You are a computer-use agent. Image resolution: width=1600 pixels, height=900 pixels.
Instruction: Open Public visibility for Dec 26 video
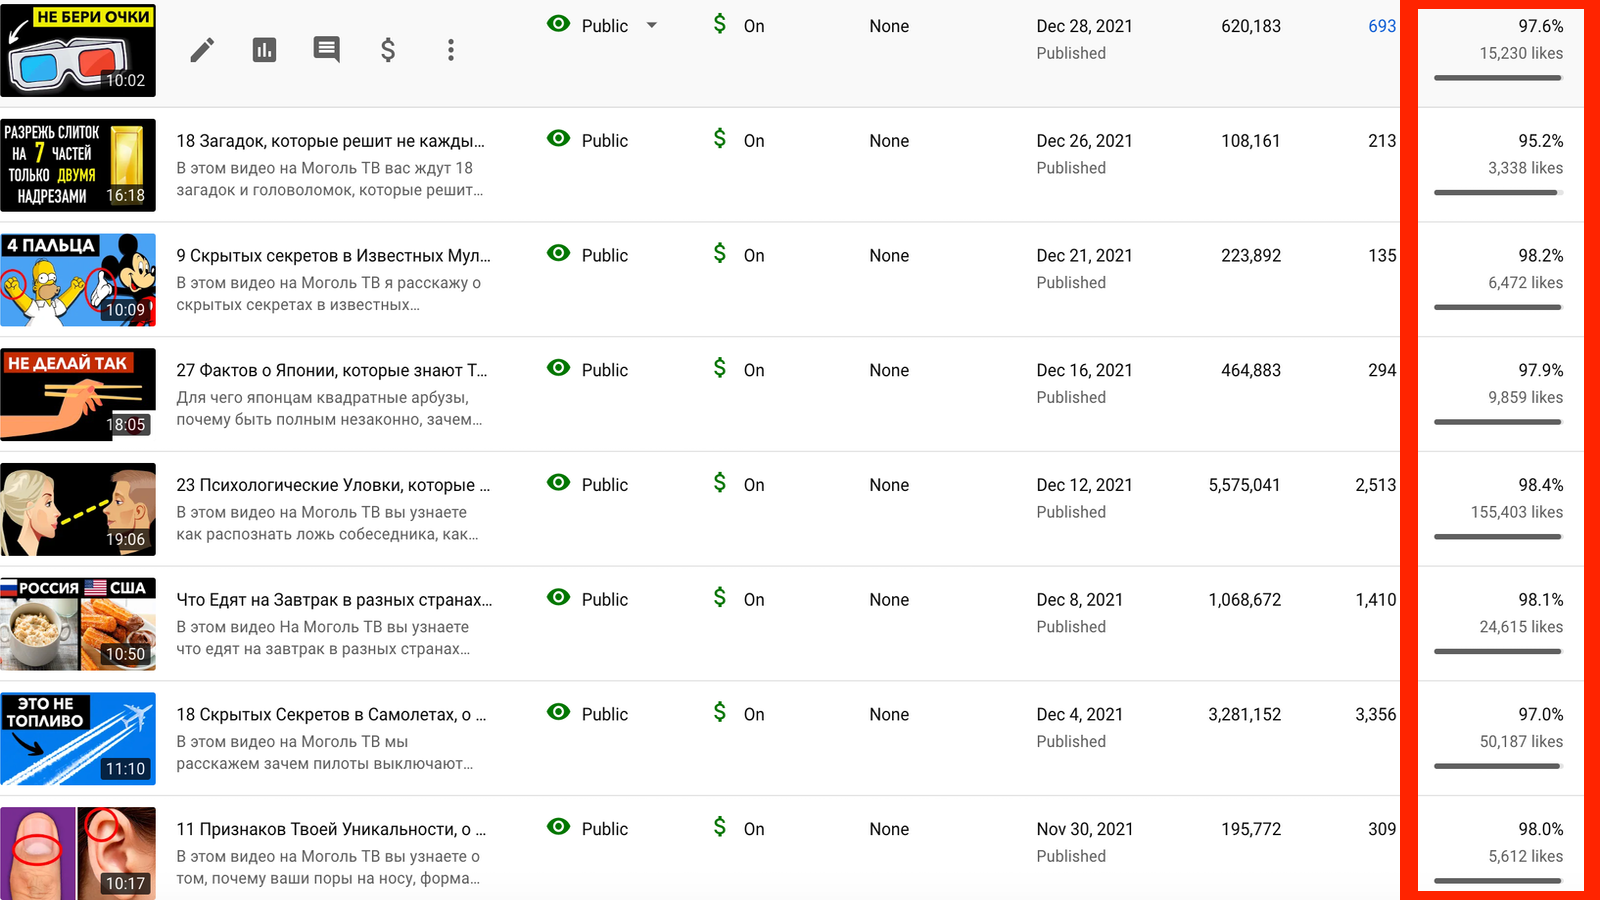click(x=604, y=141)
